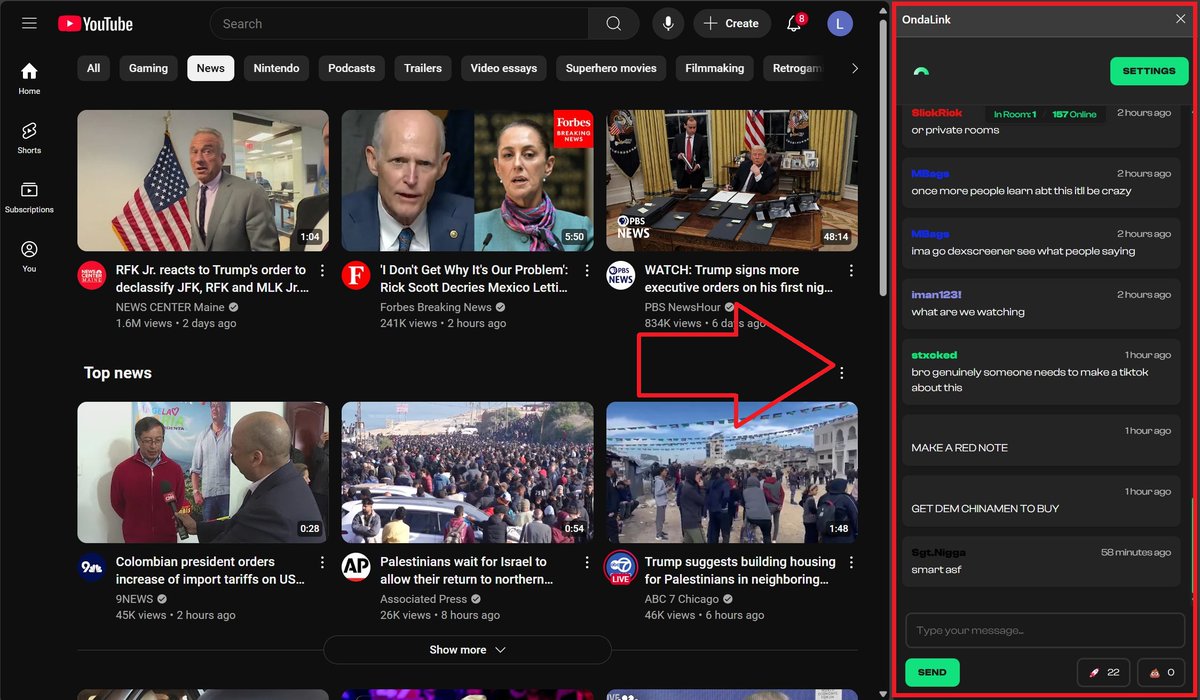Click the YouTube search field

point(400,23)
